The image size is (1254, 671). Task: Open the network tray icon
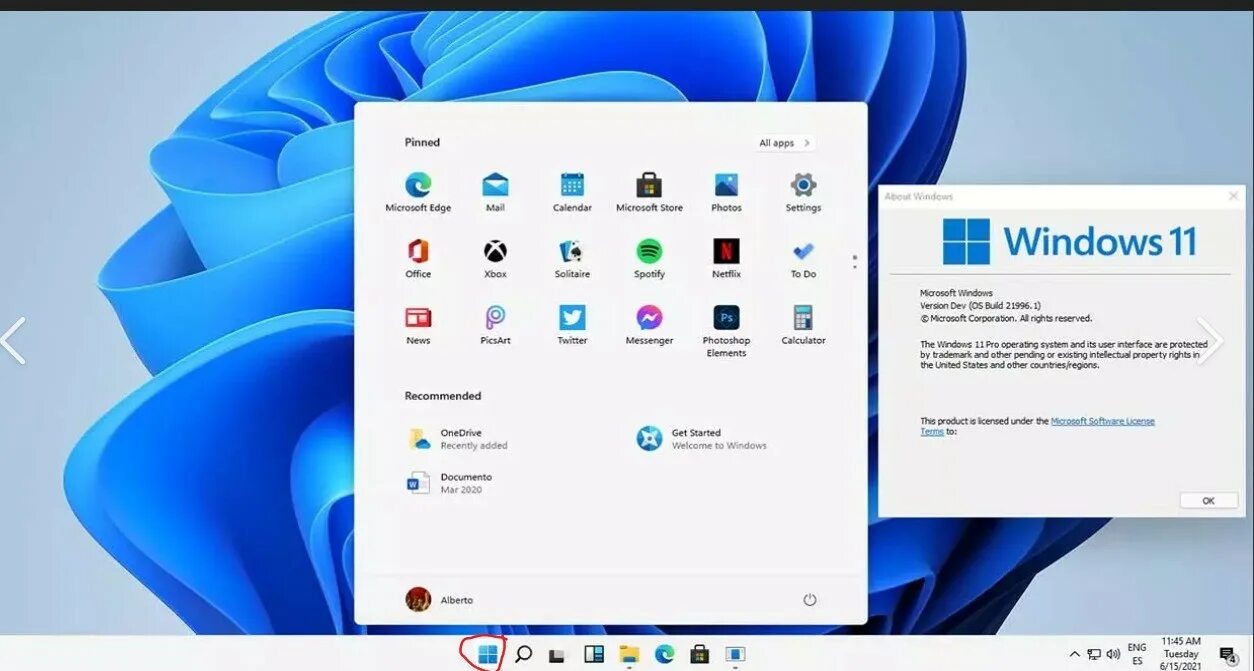[x=1094, y=654]
